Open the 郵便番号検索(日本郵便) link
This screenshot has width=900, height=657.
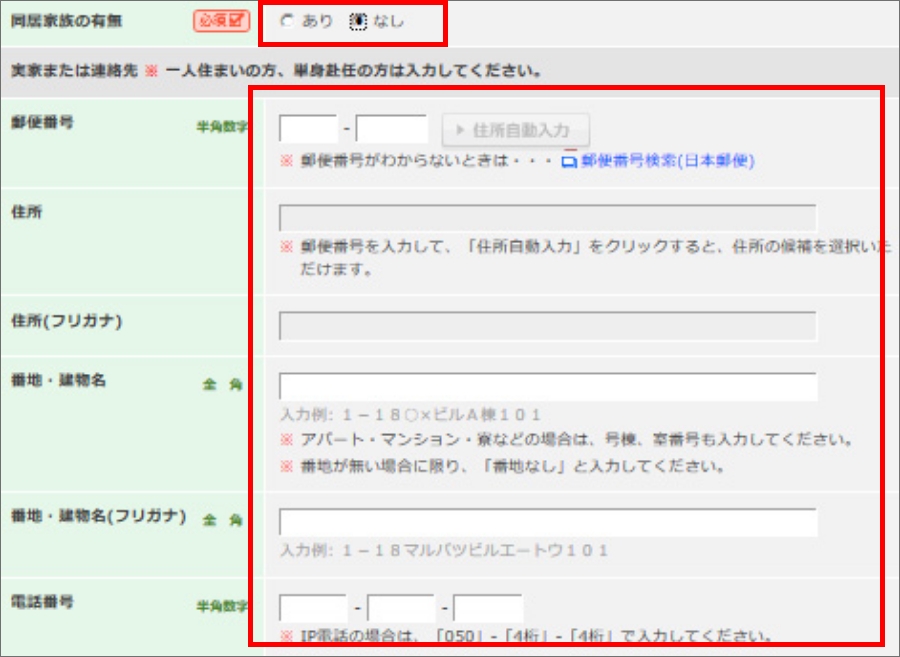click(667, 160)
